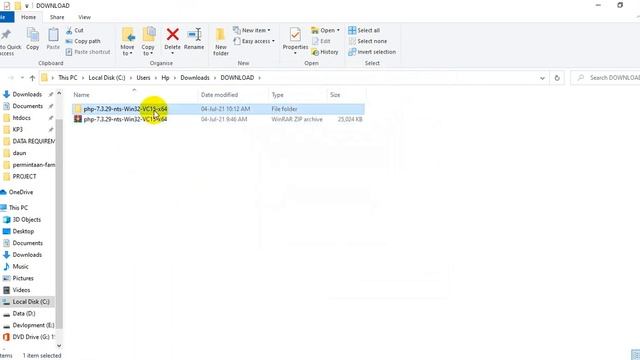
Task: Click Paste shortcut in the ribbon
Action: pos(88,52)
